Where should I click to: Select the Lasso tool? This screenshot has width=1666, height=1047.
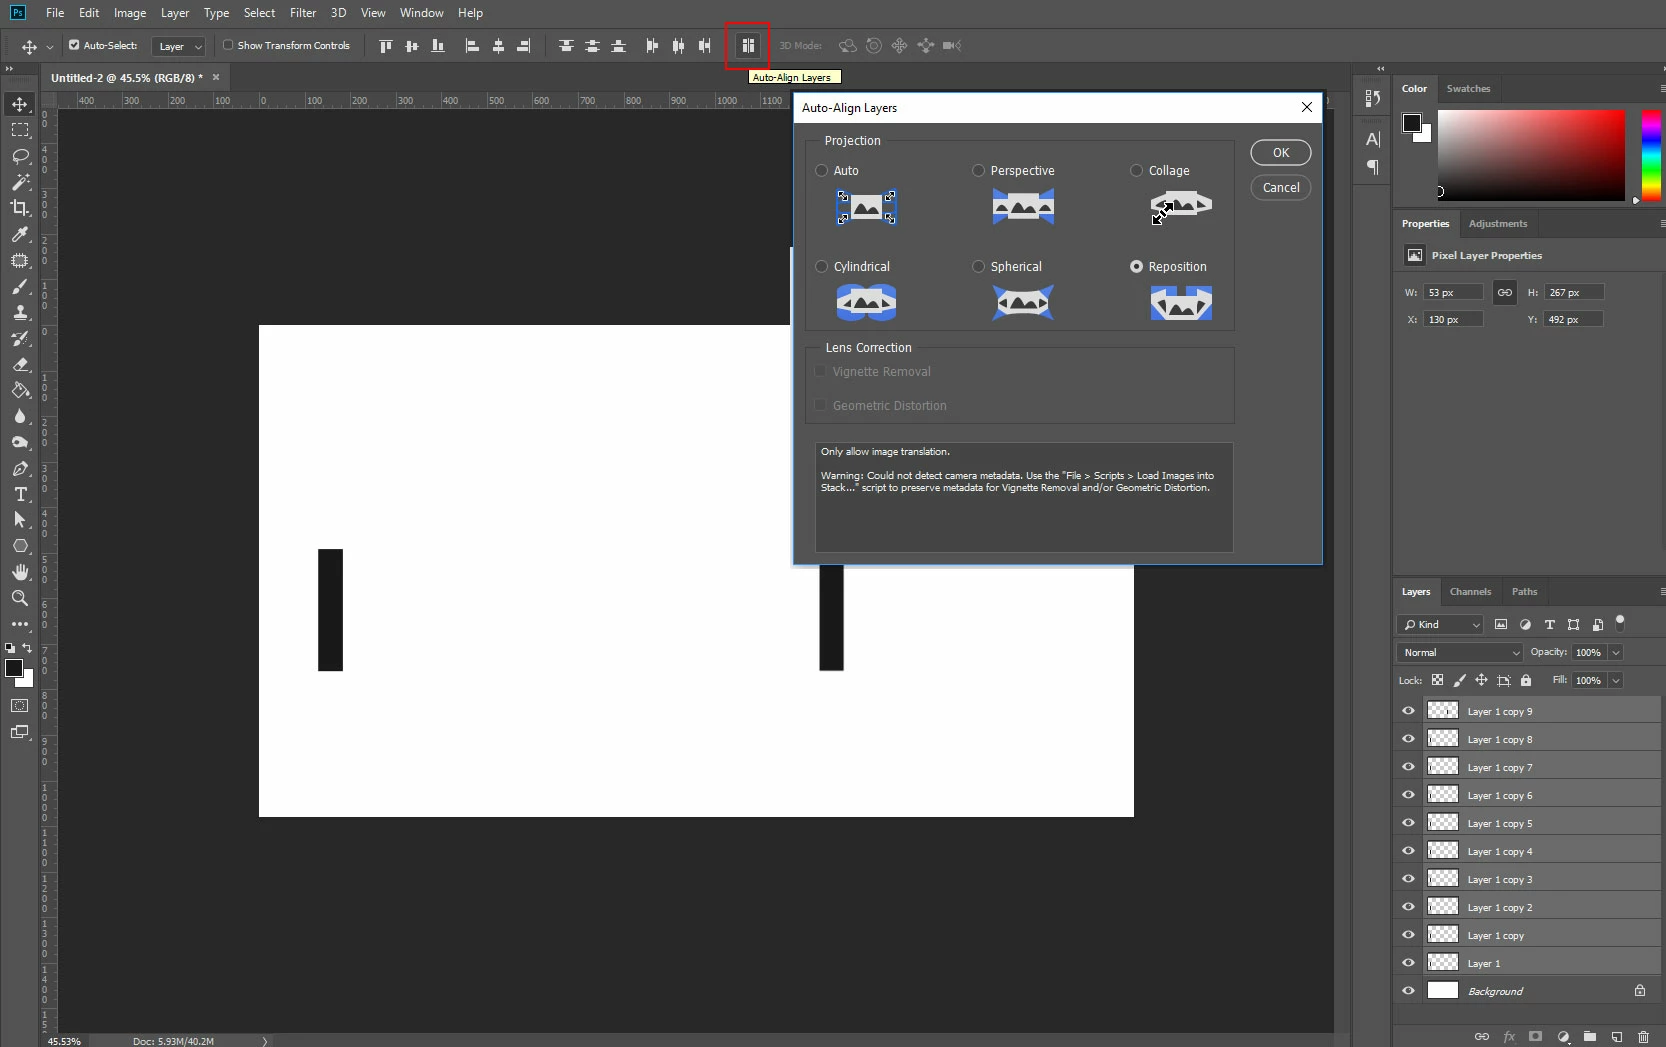(20, 156)
